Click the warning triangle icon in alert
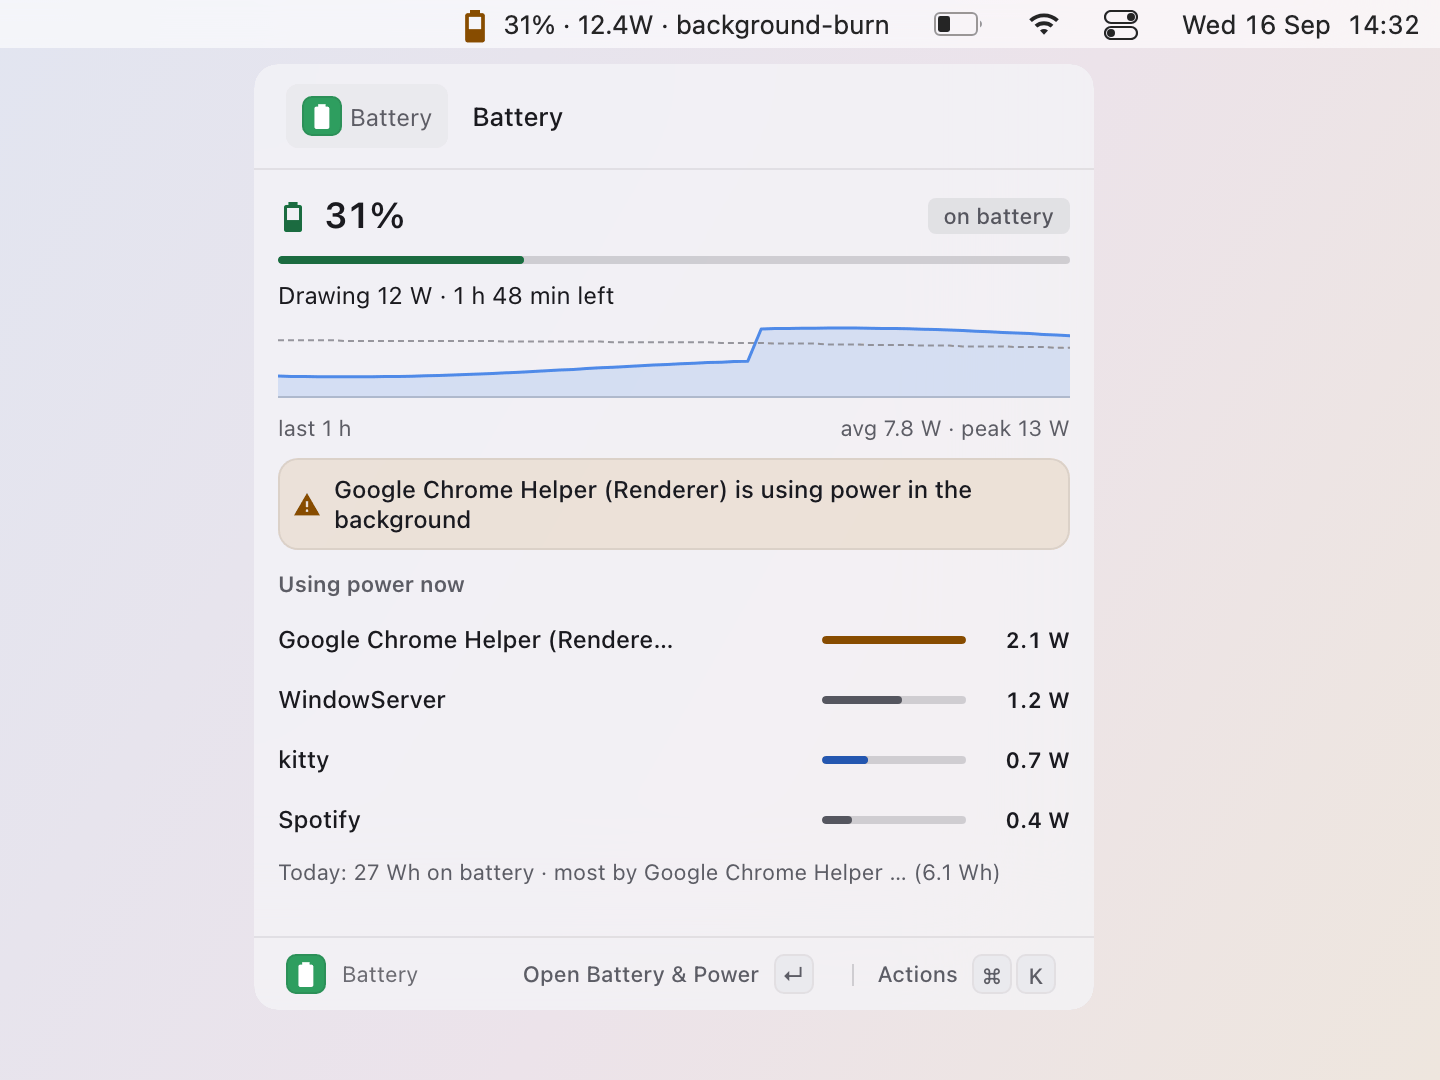Screen dimensions: 1440x1080 tap(307, 505)
